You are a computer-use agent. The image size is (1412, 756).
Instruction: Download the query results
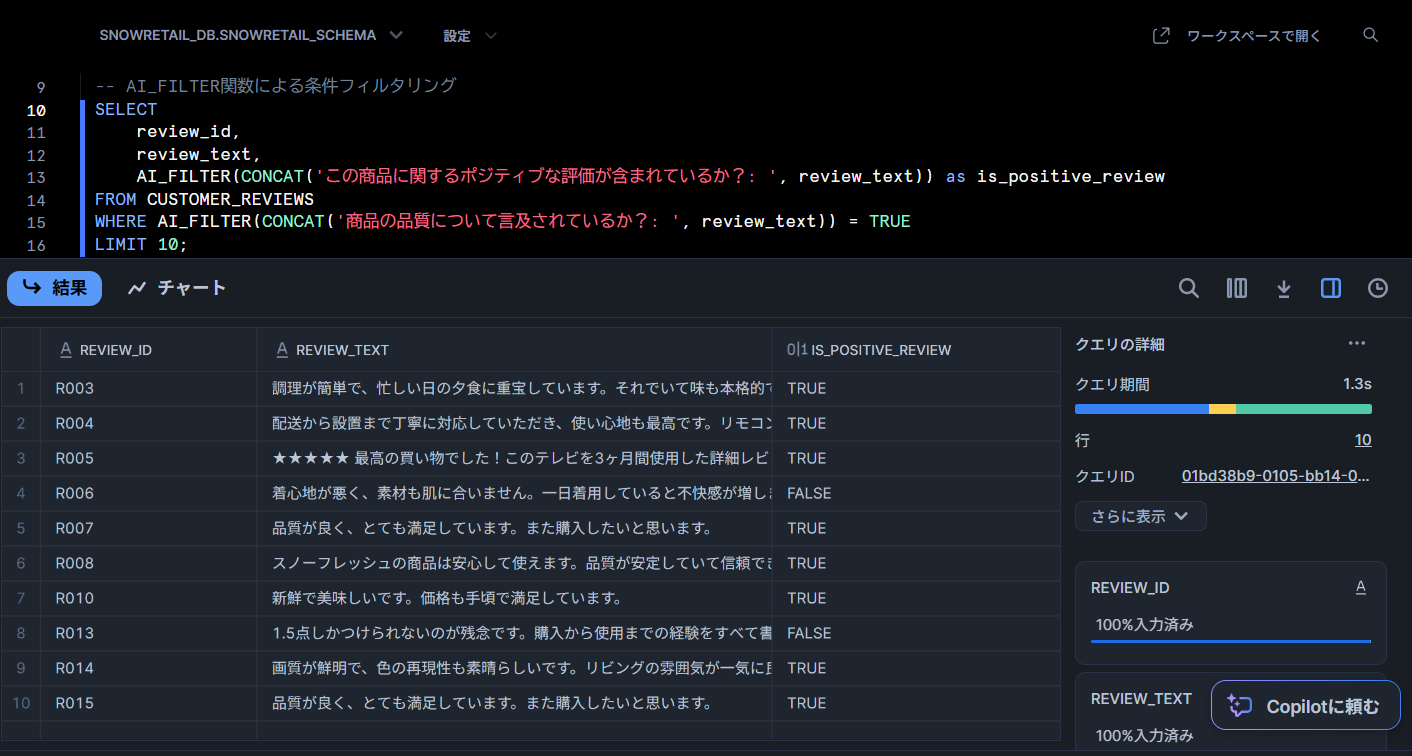click(1284, 288)
